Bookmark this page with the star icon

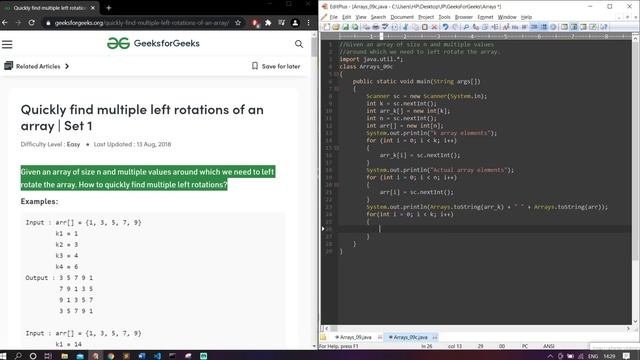238,23
